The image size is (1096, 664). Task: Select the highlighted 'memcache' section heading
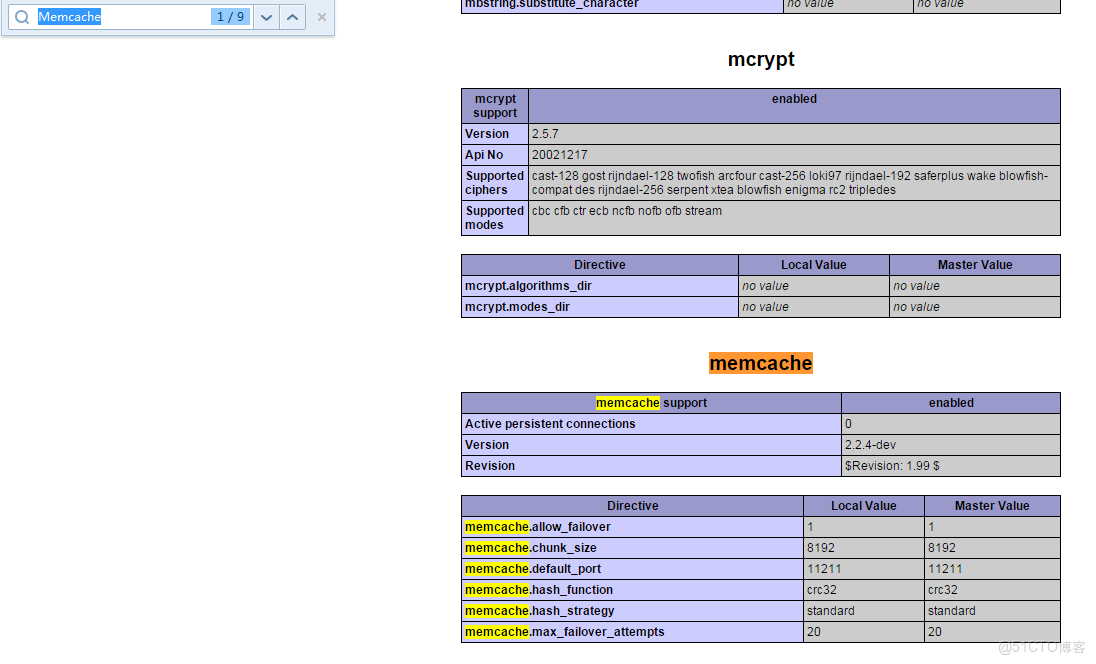click(761, 363)
